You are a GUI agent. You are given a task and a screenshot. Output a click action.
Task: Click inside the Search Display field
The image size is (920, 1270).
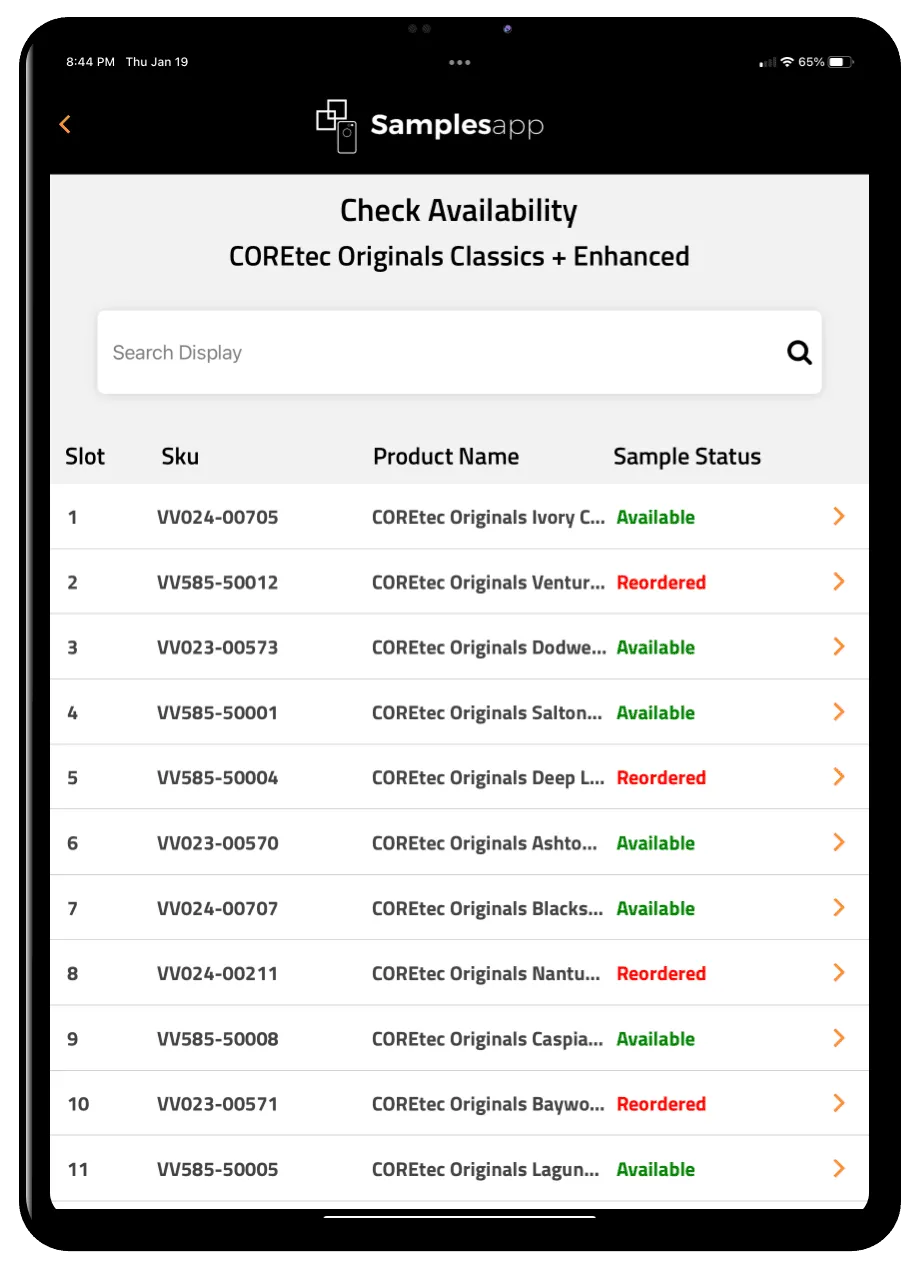[x=440, y=352]
